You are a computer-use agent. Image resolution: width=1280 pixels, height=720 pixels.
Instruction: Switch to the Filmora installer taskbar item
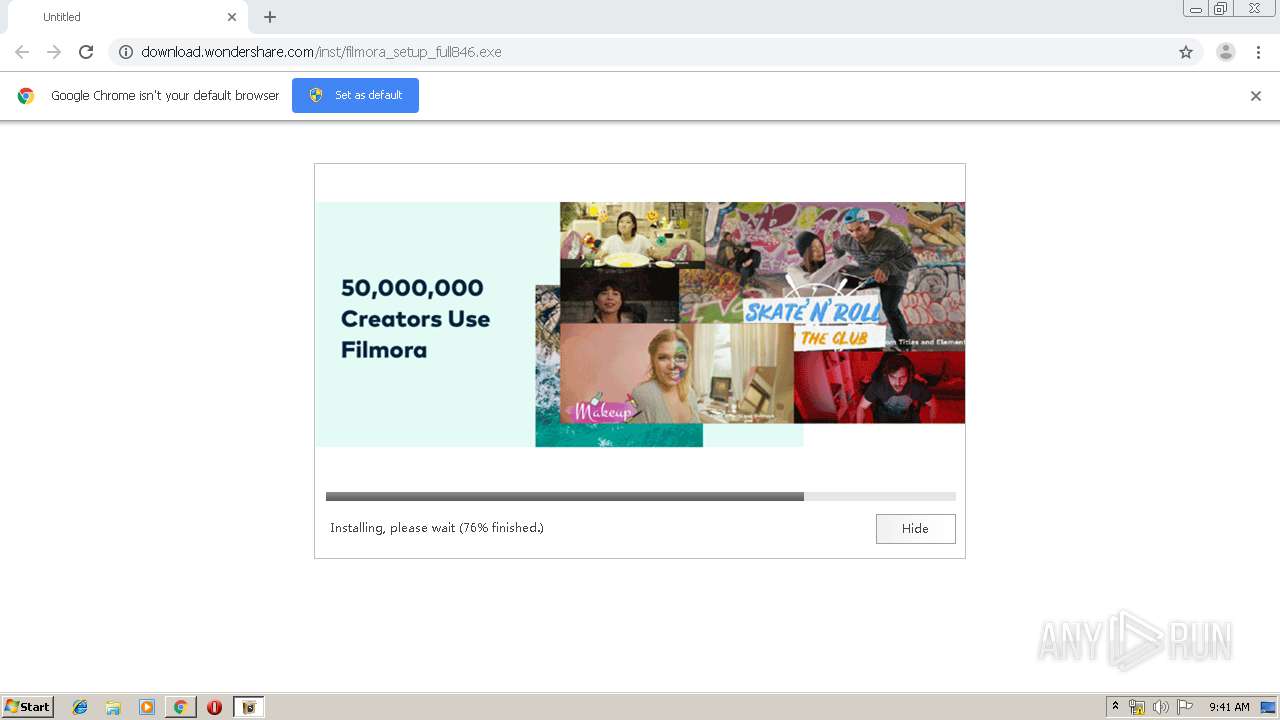(x=249, y=707)
